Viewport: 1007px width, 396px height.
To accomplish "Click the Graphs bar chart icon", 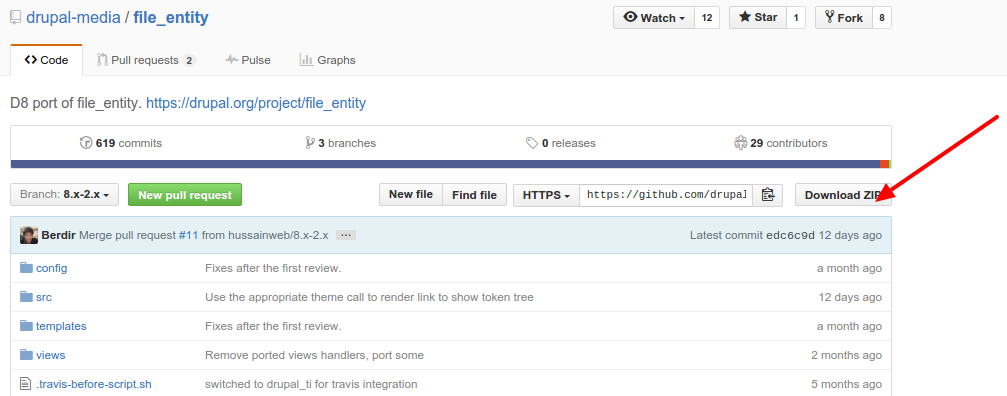I will click(306, 60).
